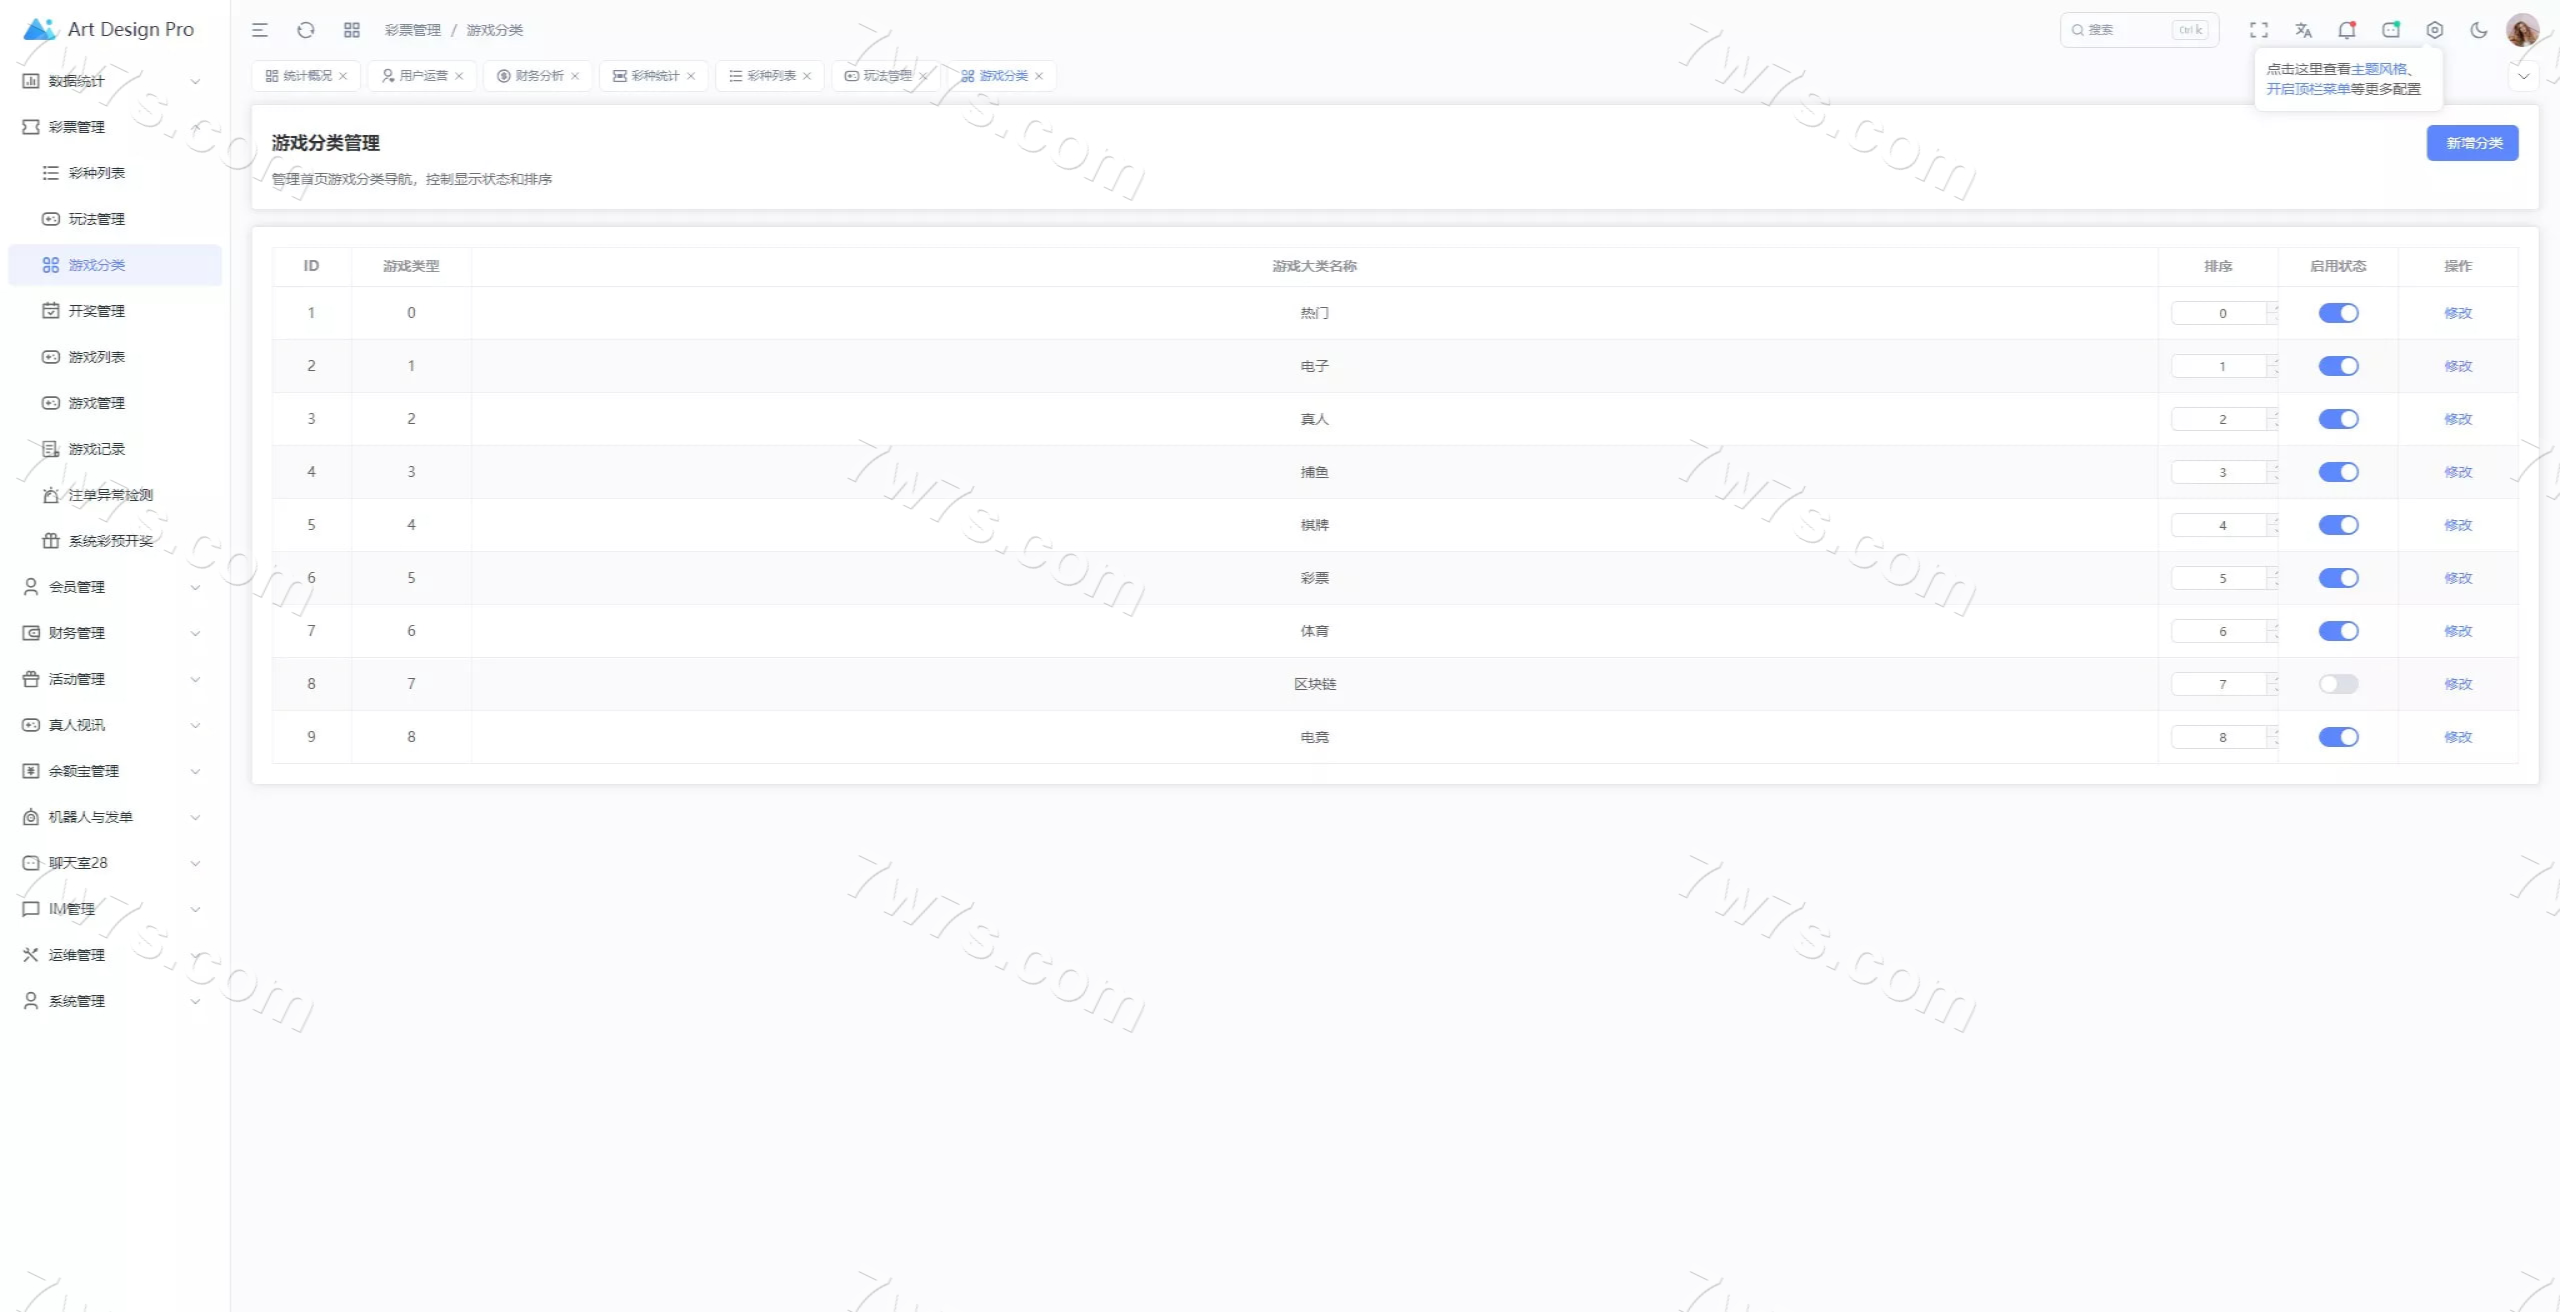This screenshot has height=1312, width=2560.
Task: Expand the 财务管理 sidebar menu
Action: (x=110, y=633)
